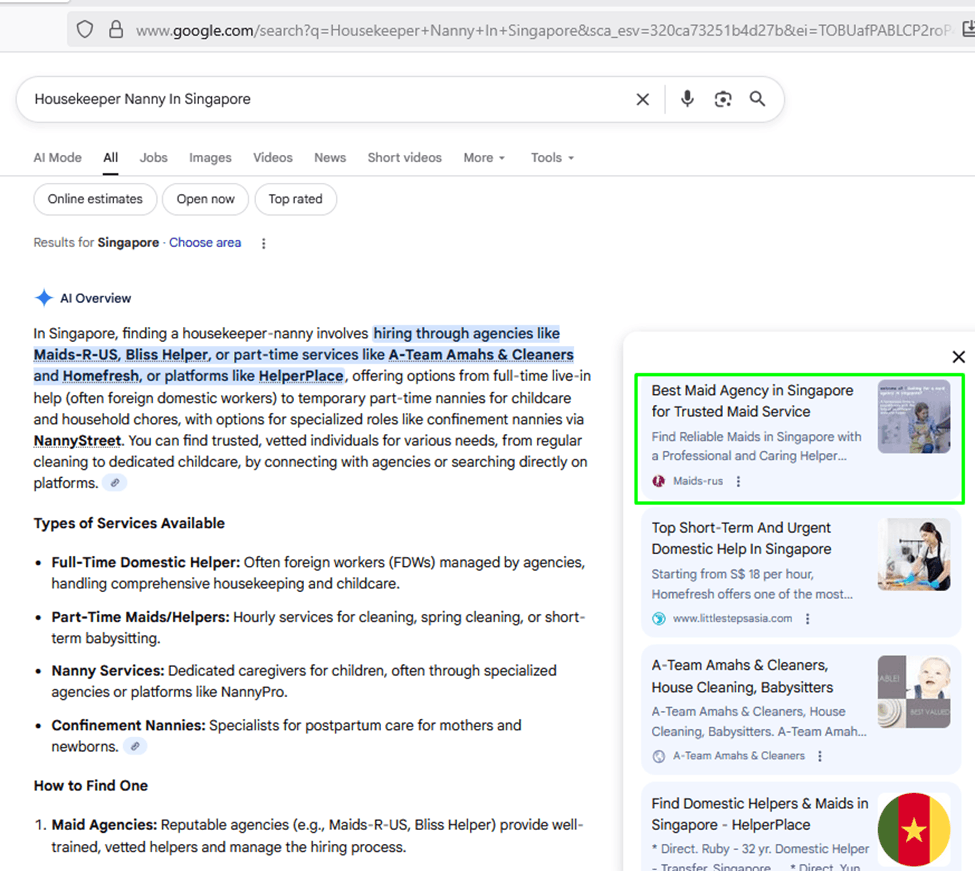Viewport: 975px width, 871px height.
Task: Toggle the Open now filter chip
Action: coord(206,199)
